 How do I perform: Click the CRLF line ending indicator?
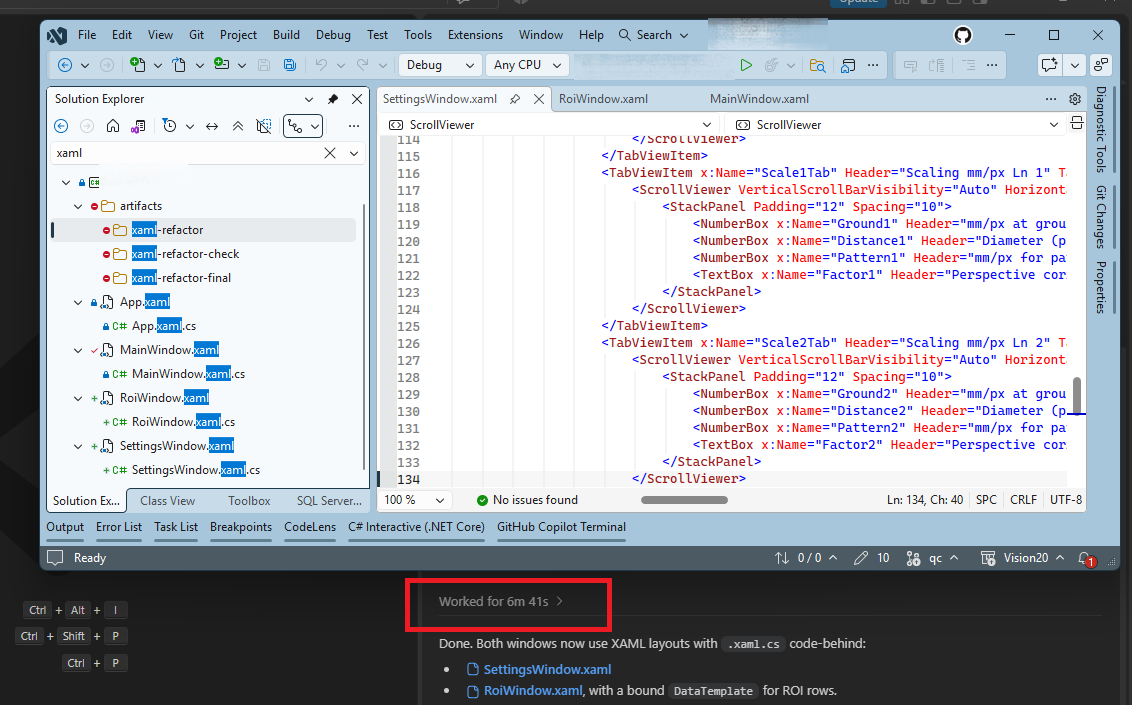1023,500
